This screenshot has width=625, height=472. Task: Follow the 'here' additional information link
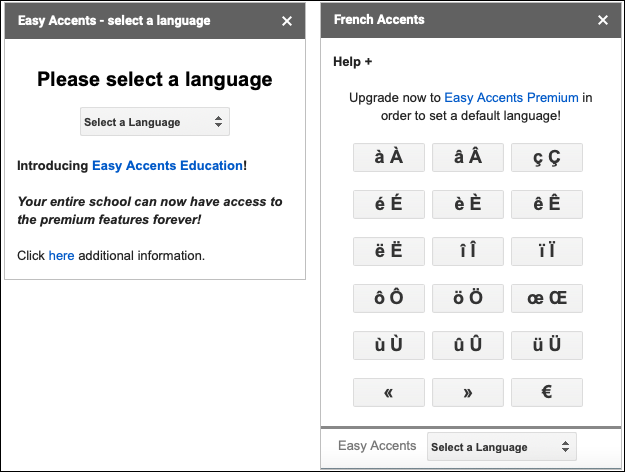pyautogui.click(x=61, y=256)
